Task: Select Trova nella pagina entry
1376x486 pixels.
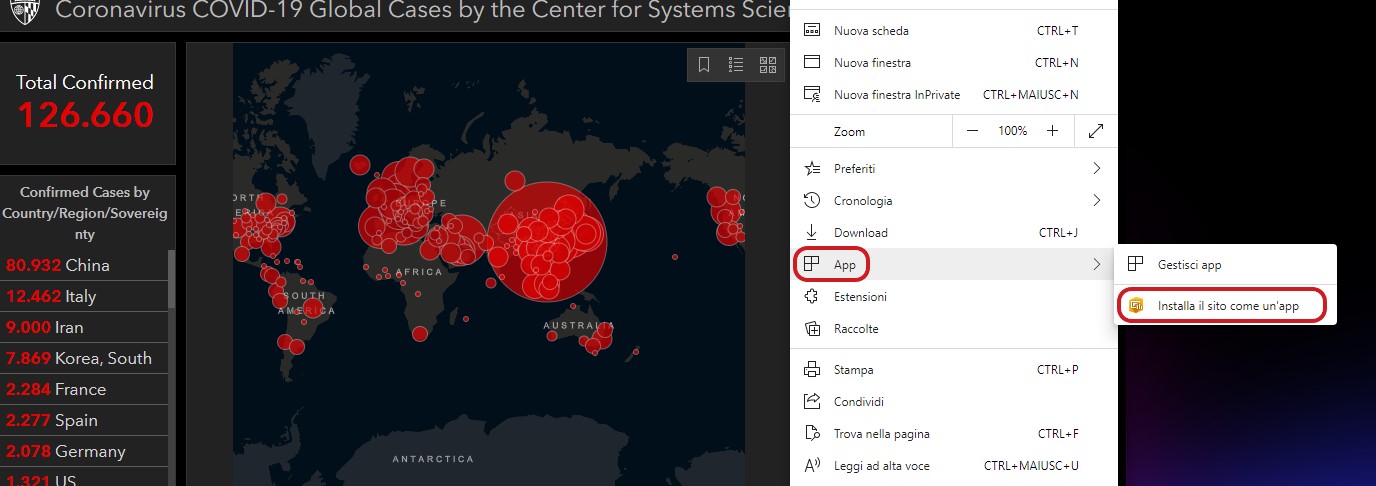Action: 952,434
